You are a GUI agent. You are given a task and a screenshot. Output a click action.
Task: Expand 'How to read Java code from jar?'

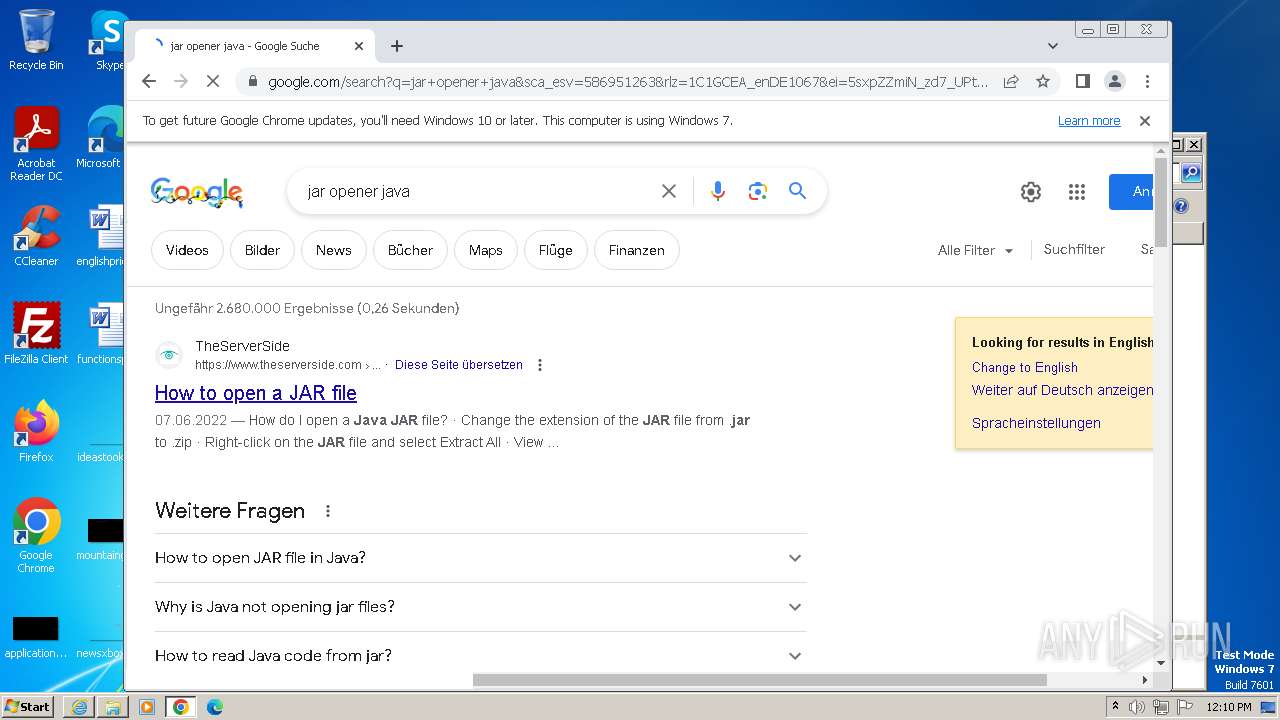(x=480, y=656)
